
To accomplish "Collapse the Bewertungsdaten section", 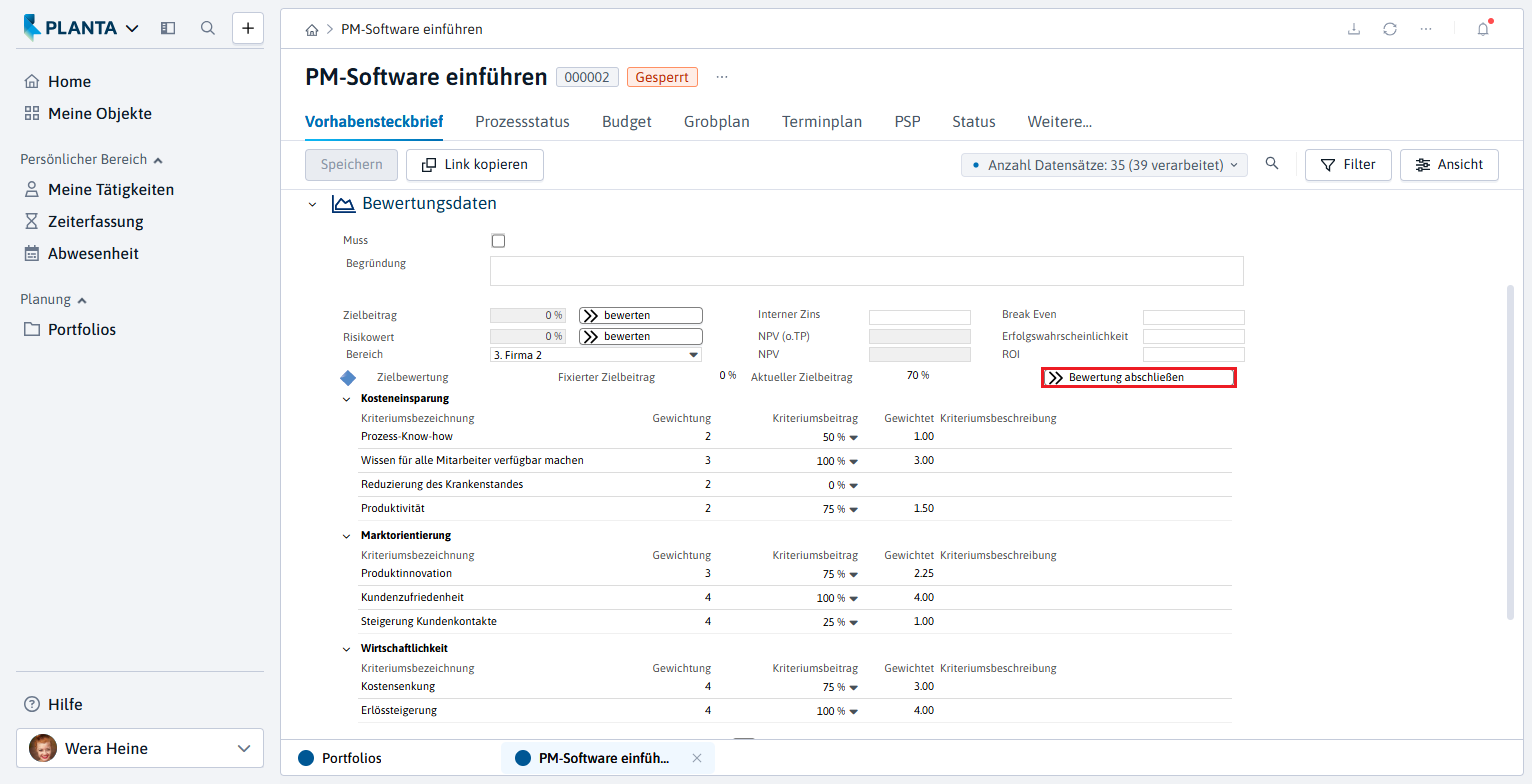I will click(312, 205).
